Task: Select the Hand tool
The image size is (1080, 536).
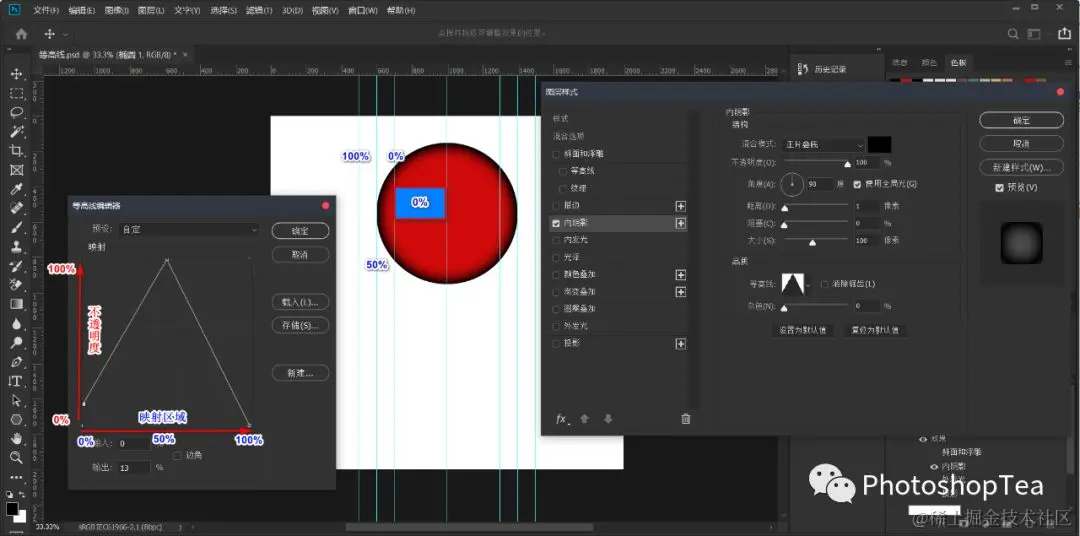Action: [x=17, y=438]
